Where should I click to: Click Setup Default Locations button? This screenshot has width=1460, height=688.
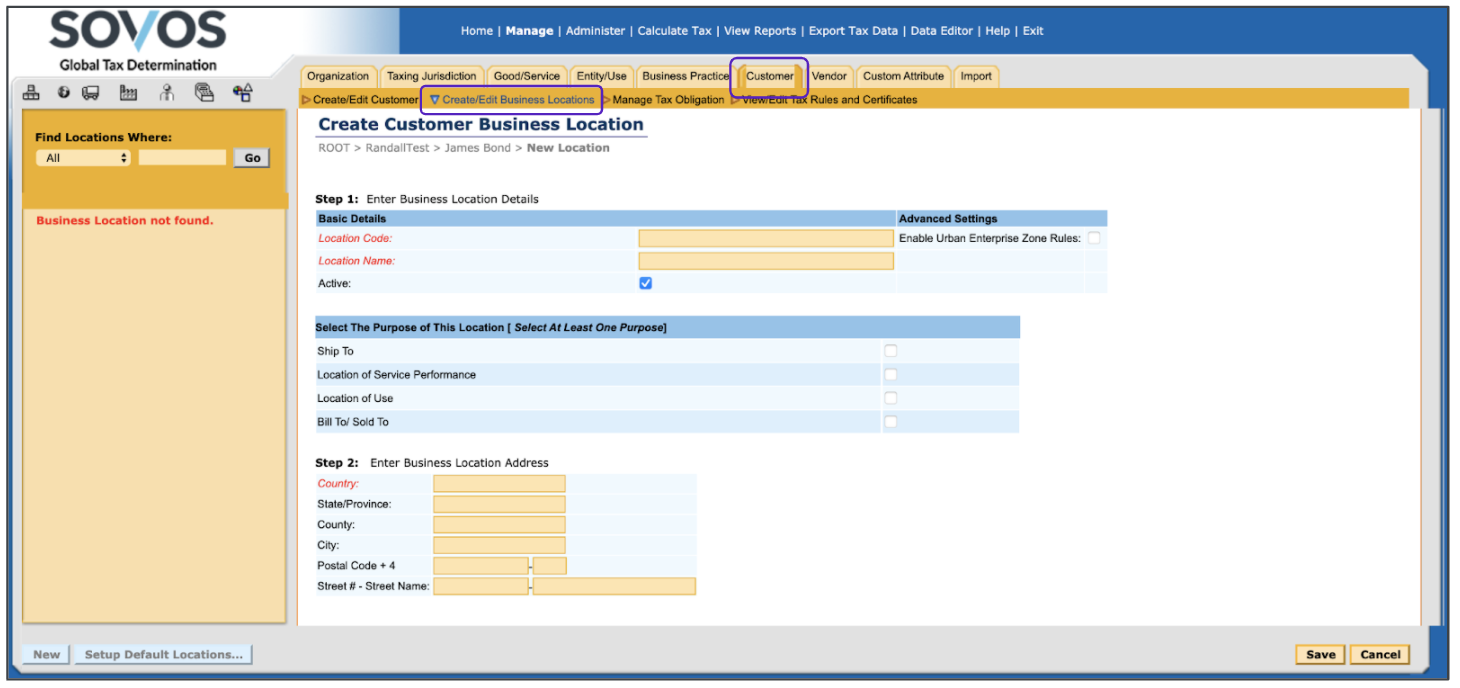coord(163,655)
